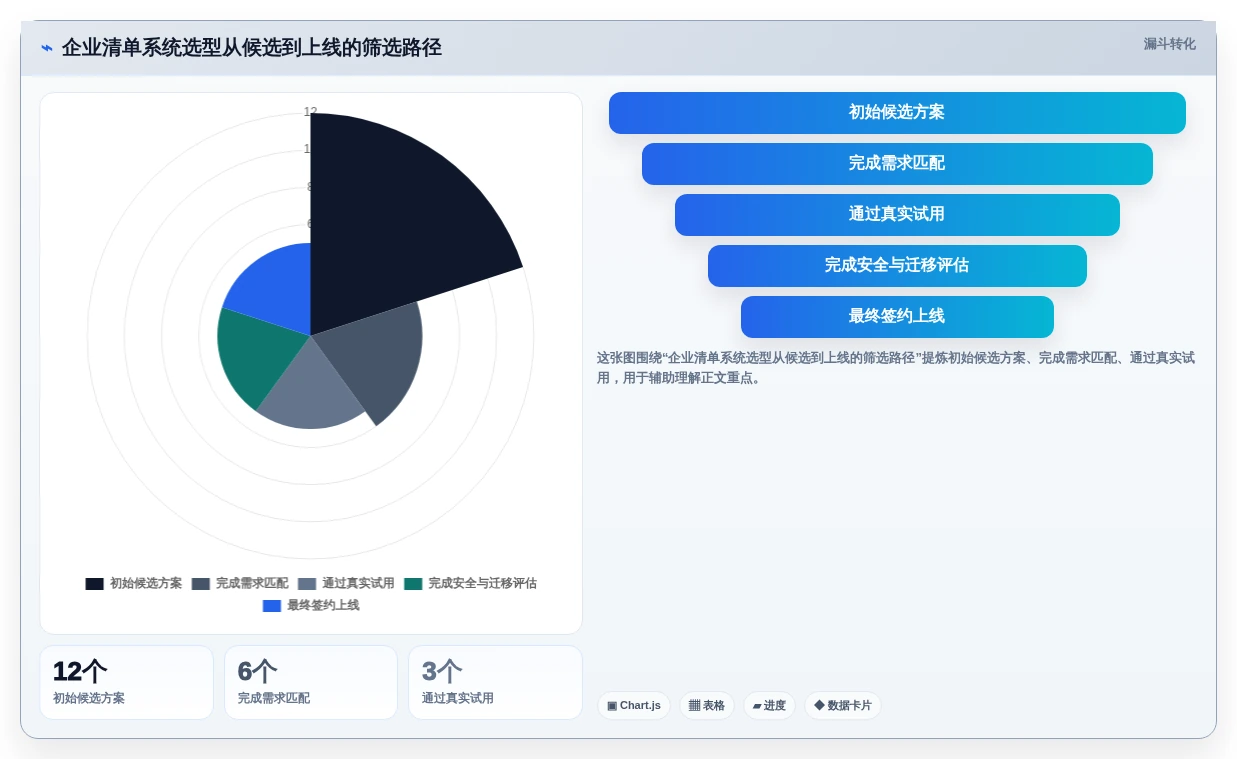Select the 完成安全与迁移评估 funnel bar
Screen dimensions: 1237x759
pyautogui.click(x=897, y=266)
